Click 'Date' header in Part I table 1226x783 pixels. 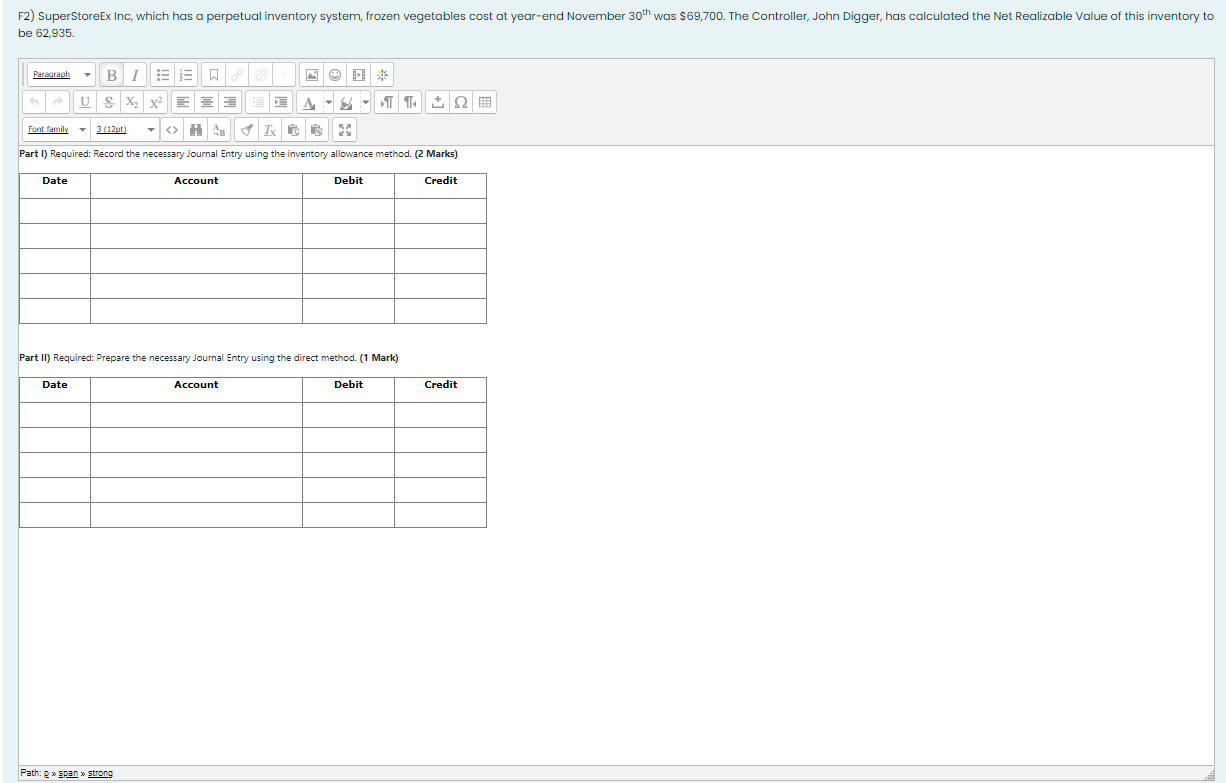(55, 181)
